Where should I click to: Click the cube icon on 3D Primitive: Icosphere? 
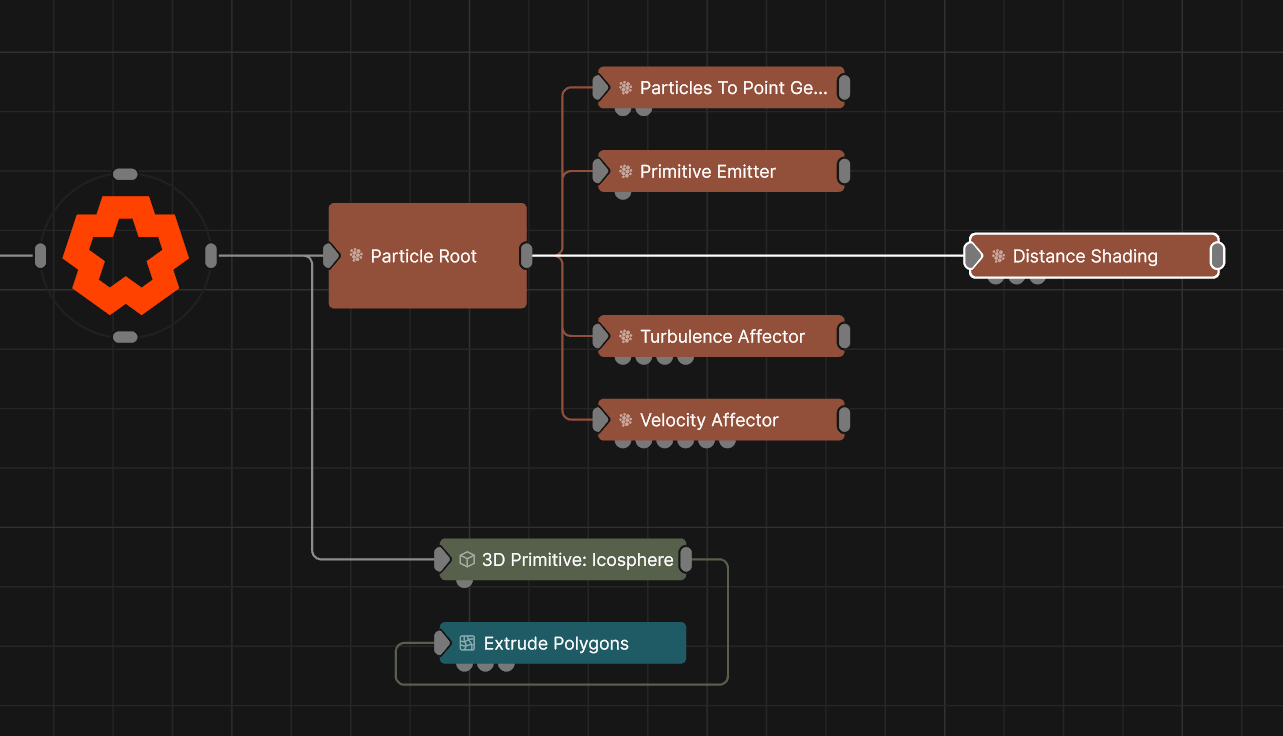[466, 560]
